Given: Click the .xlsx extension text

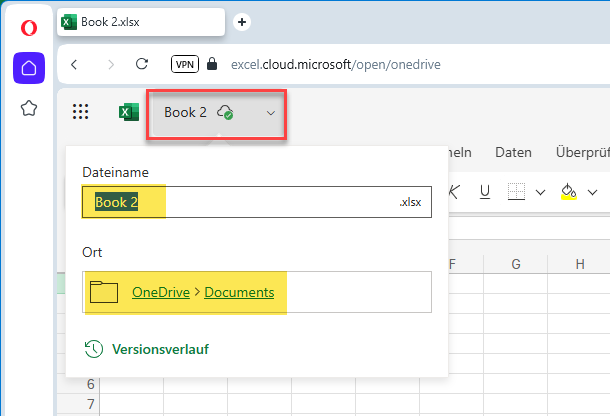Looking at the screenshot, I should tap(410, 202).
